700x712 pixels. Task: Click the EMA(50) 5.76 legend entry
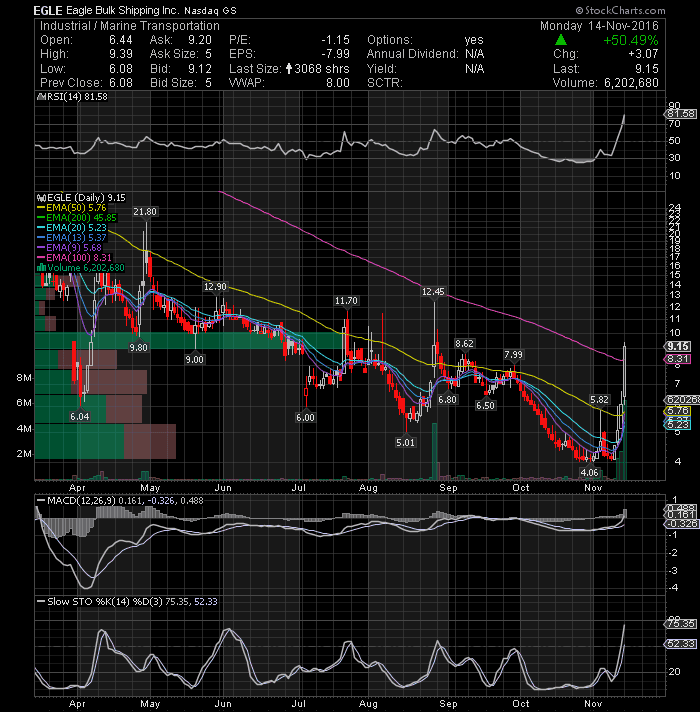coord(72,208)
